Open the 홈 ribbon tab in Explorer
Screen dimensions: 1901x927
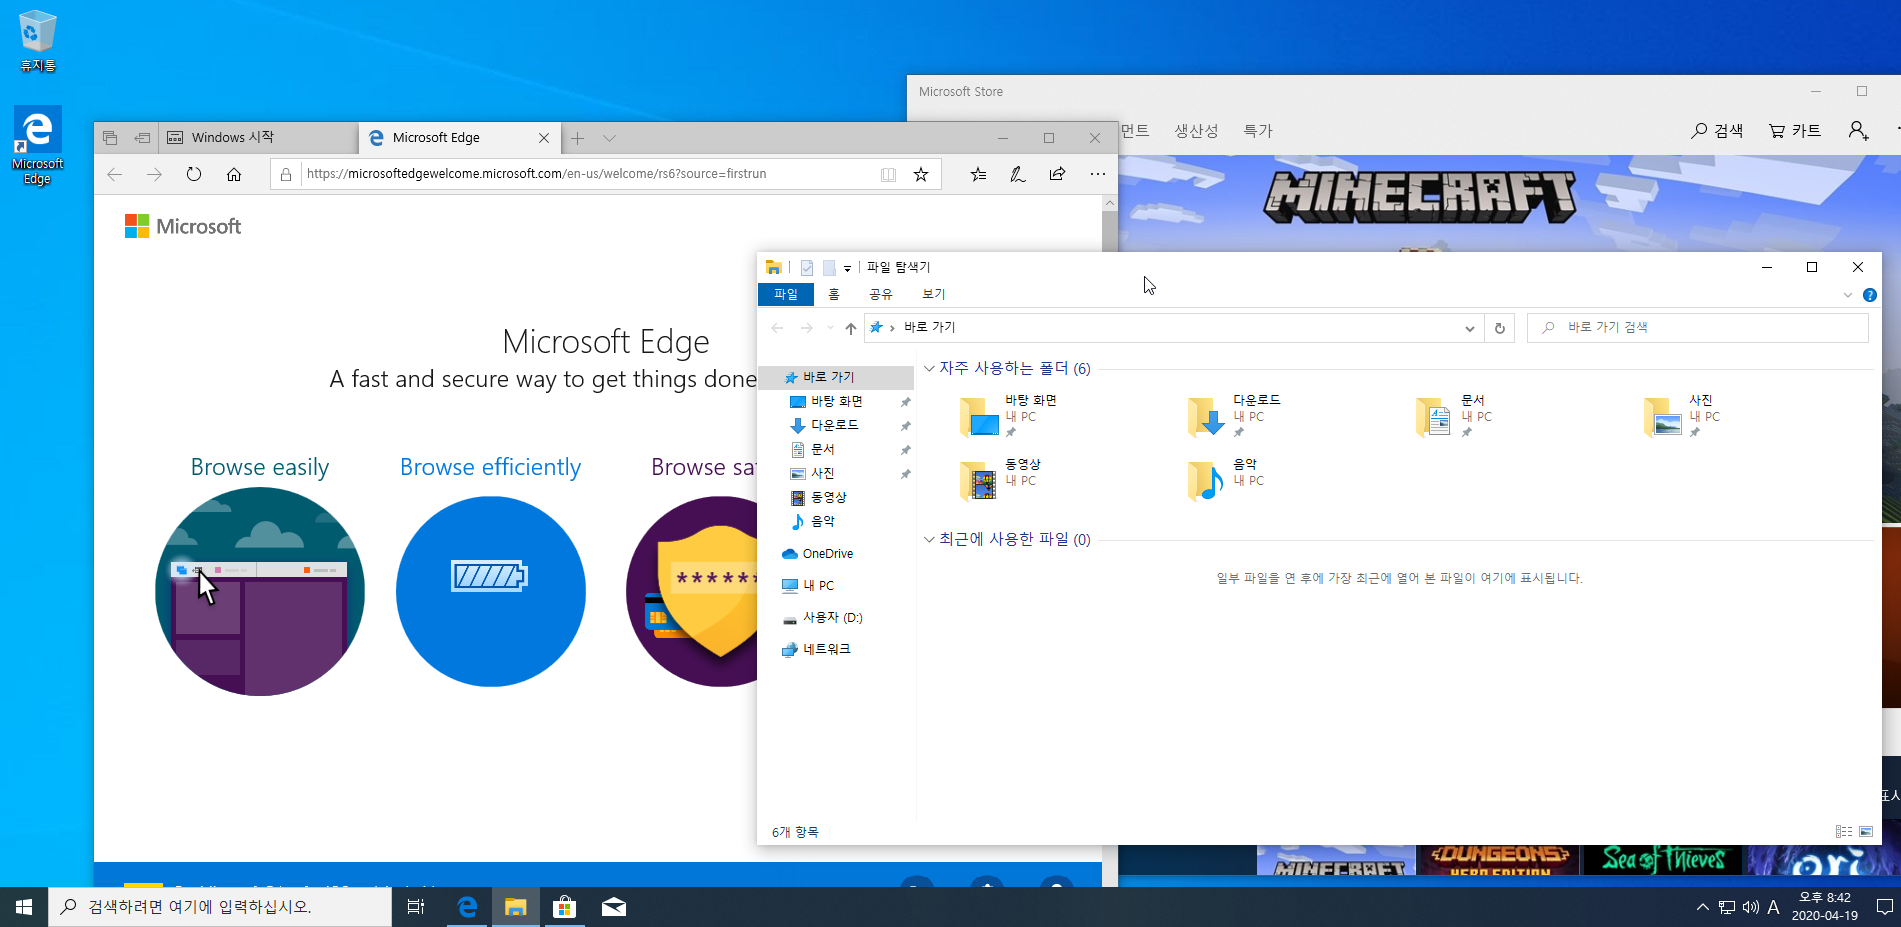[834, 294]
